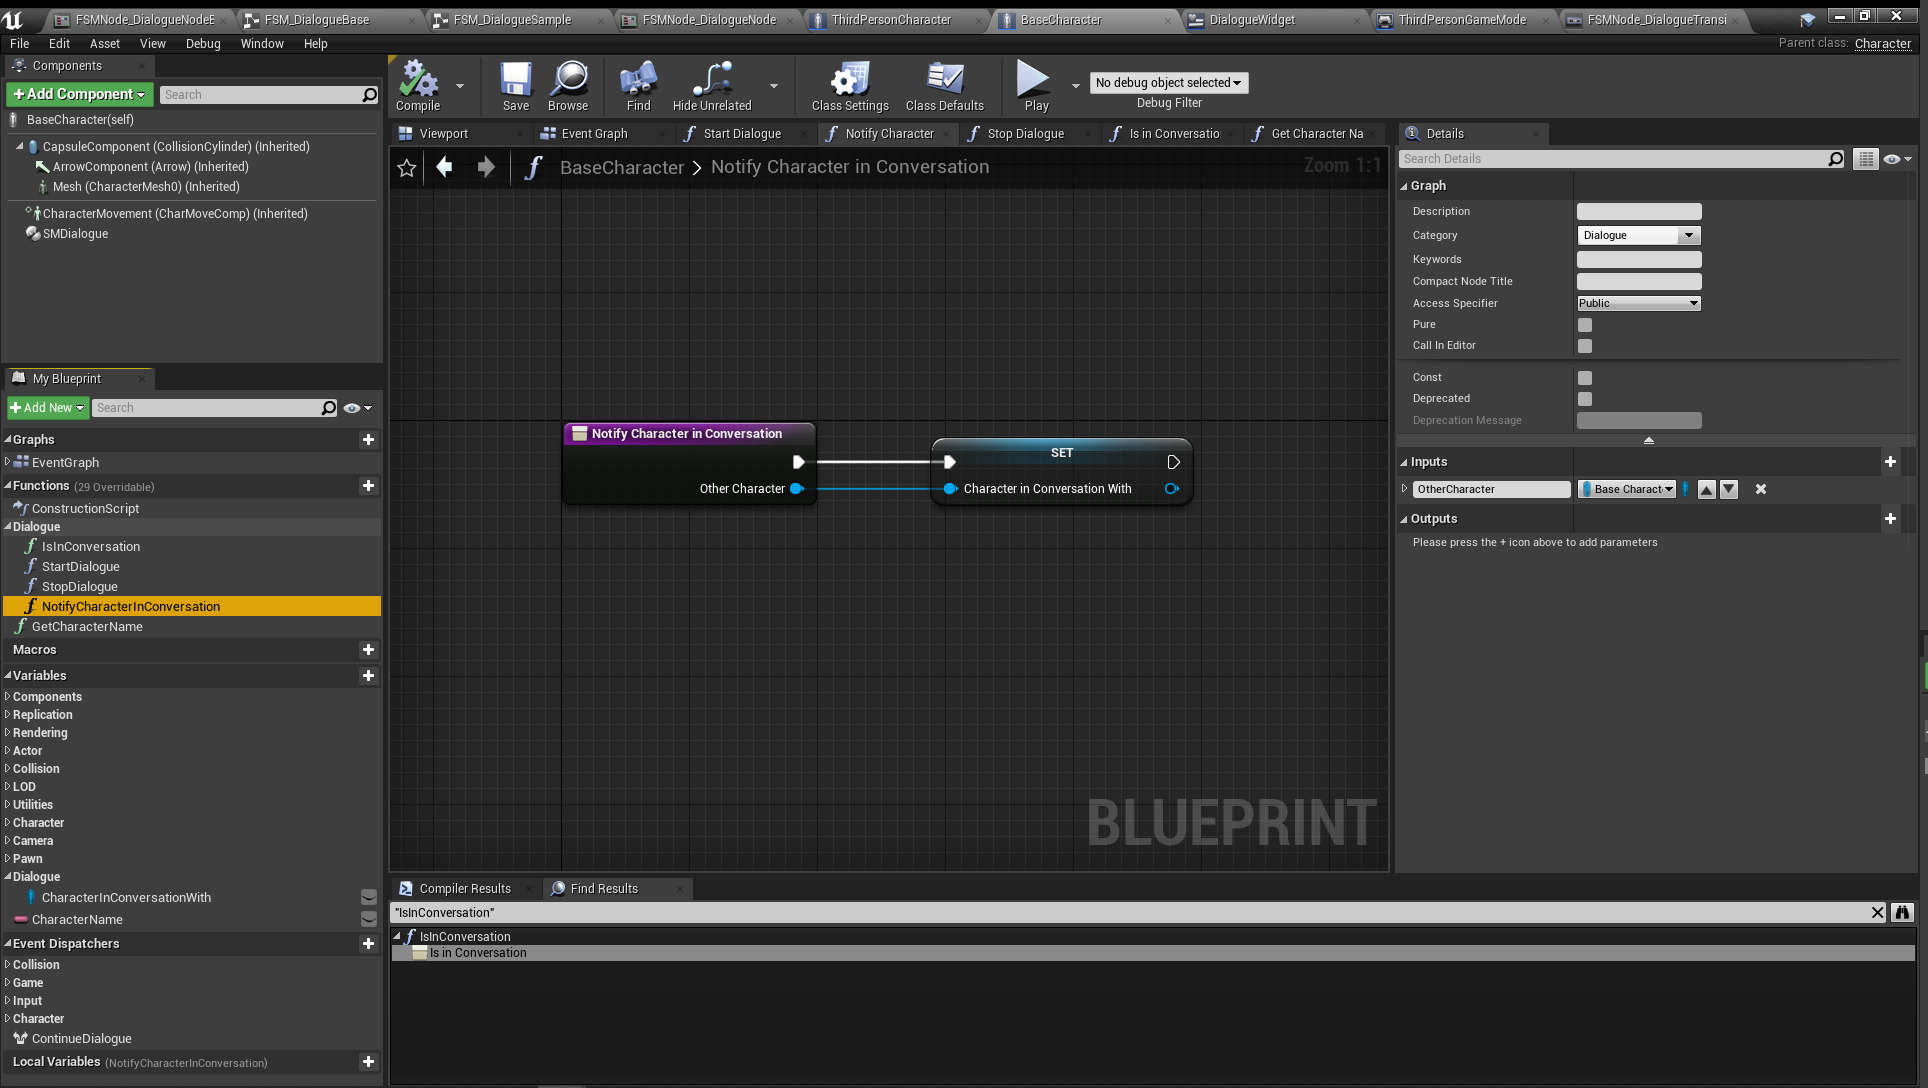Check the Const option
Viewport: 1928px width, 1088px height.
(1585, 378)
